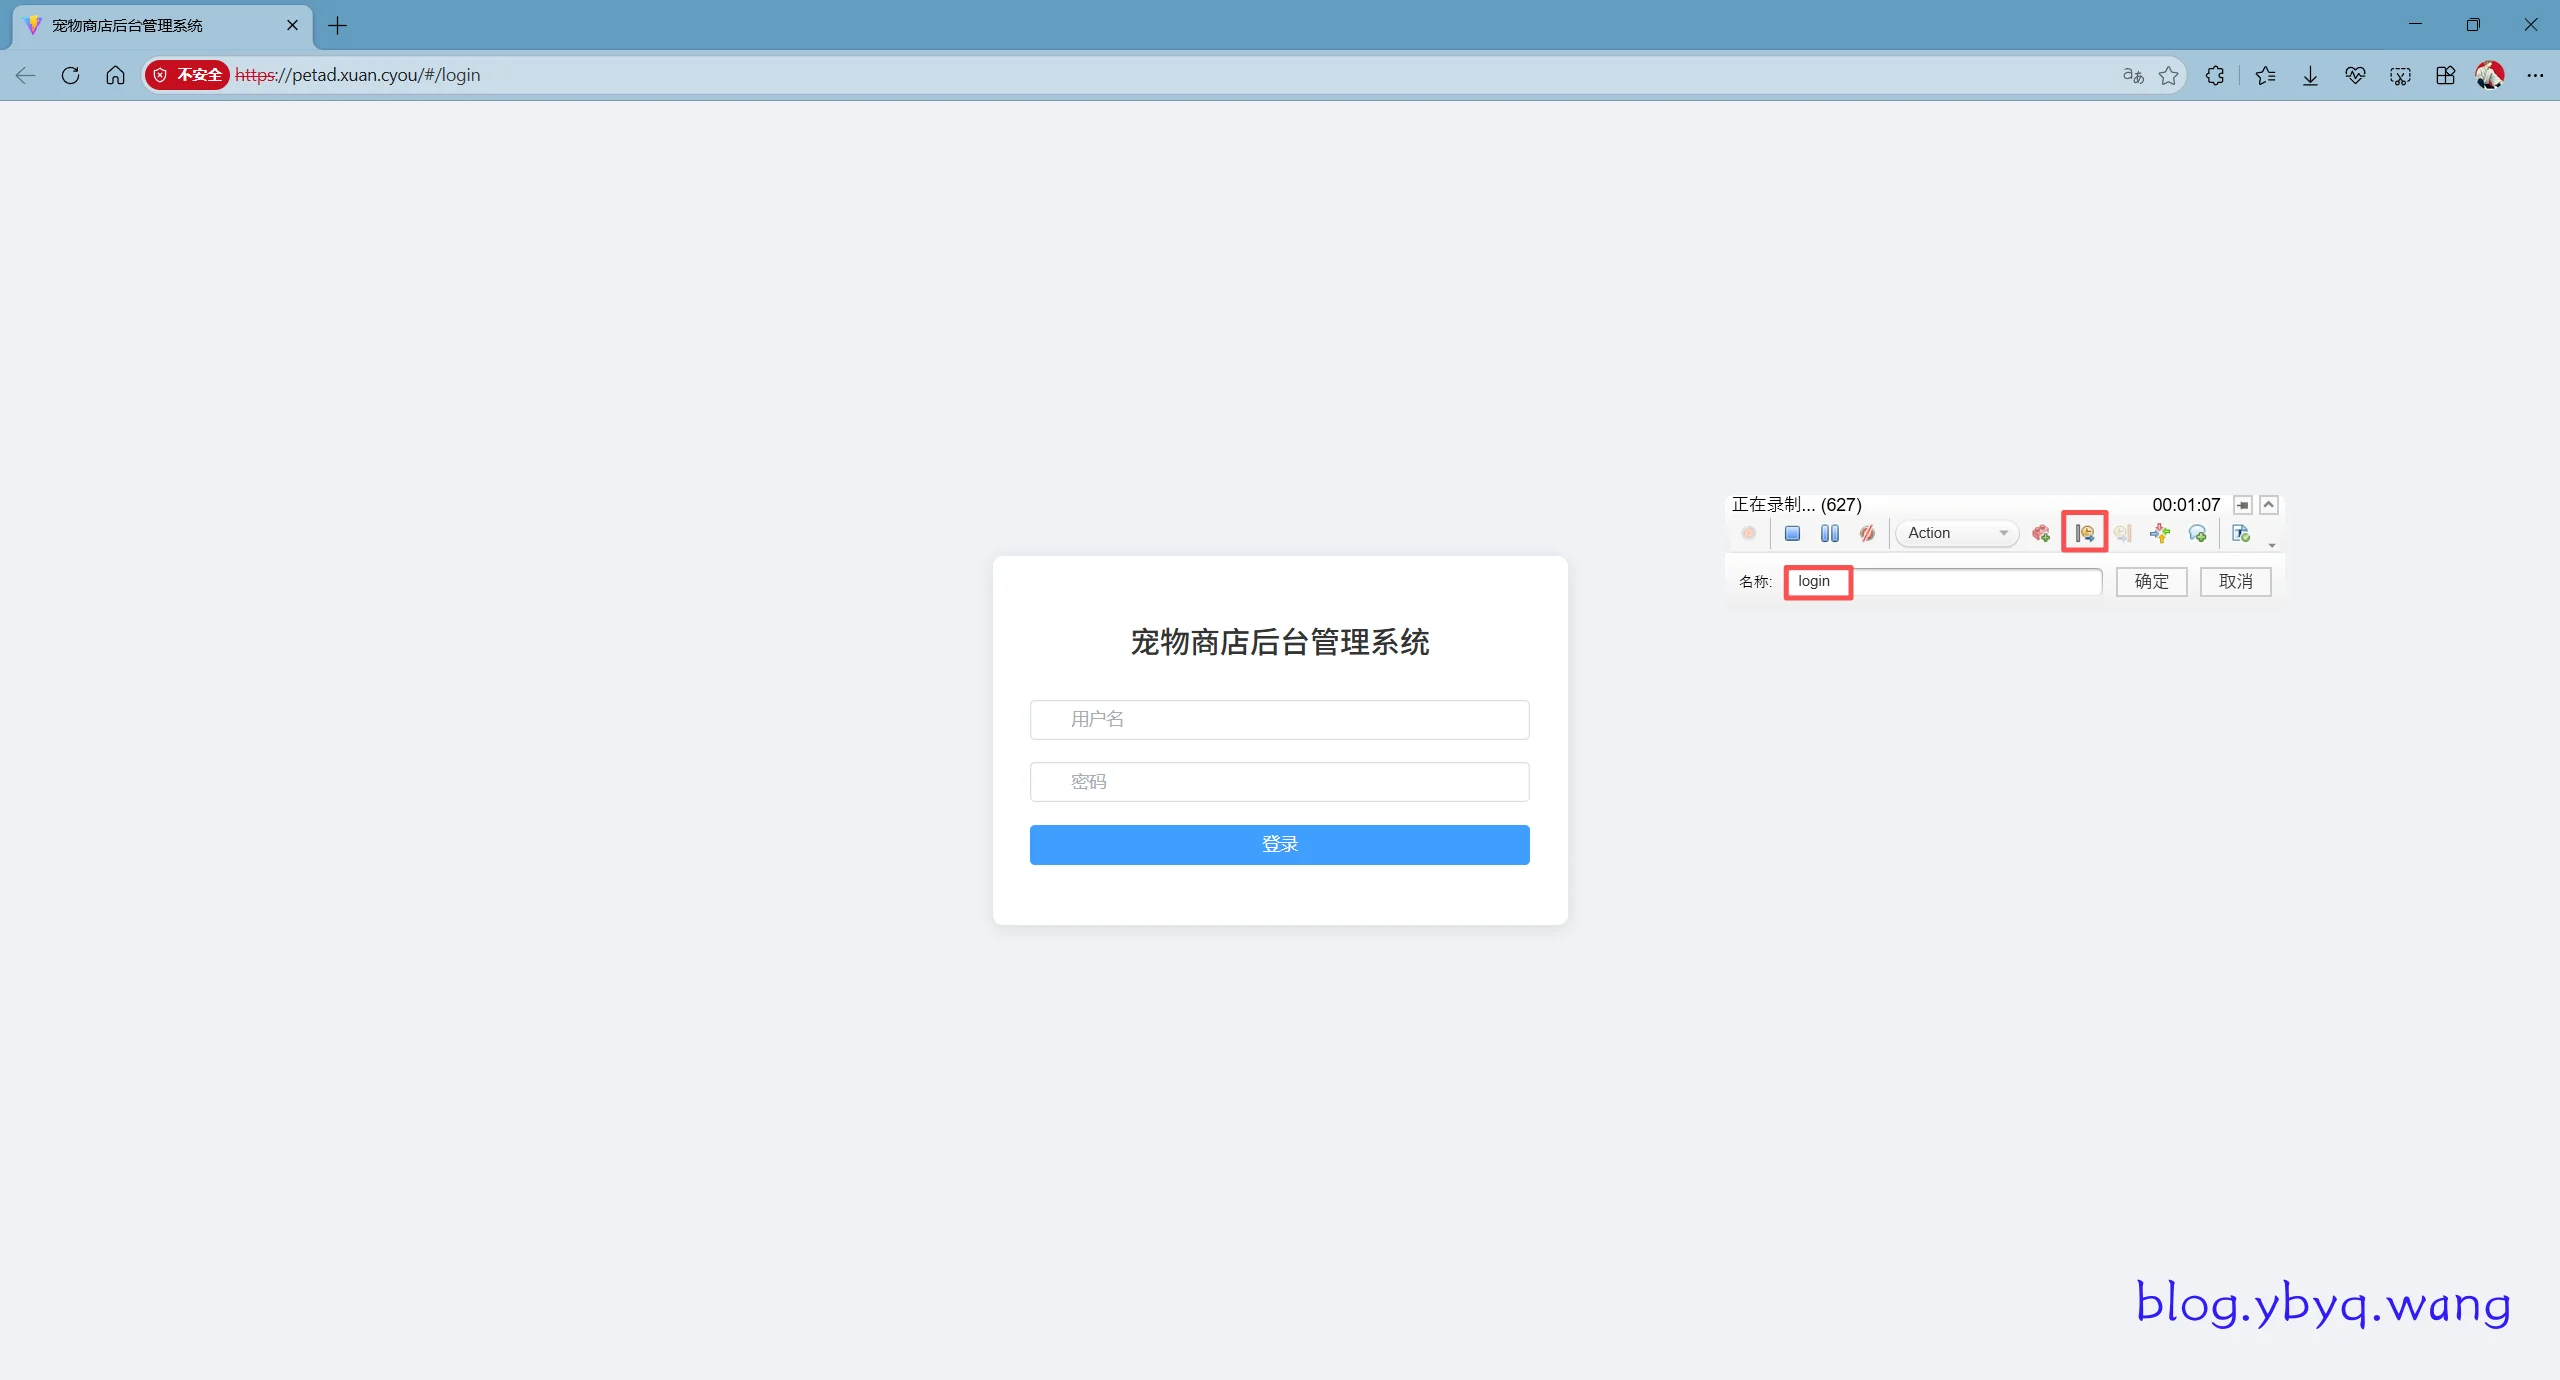Click the insert rendezvous arrows icon
Viewport: 2560px width, 1380px height.
(2160, 533)
